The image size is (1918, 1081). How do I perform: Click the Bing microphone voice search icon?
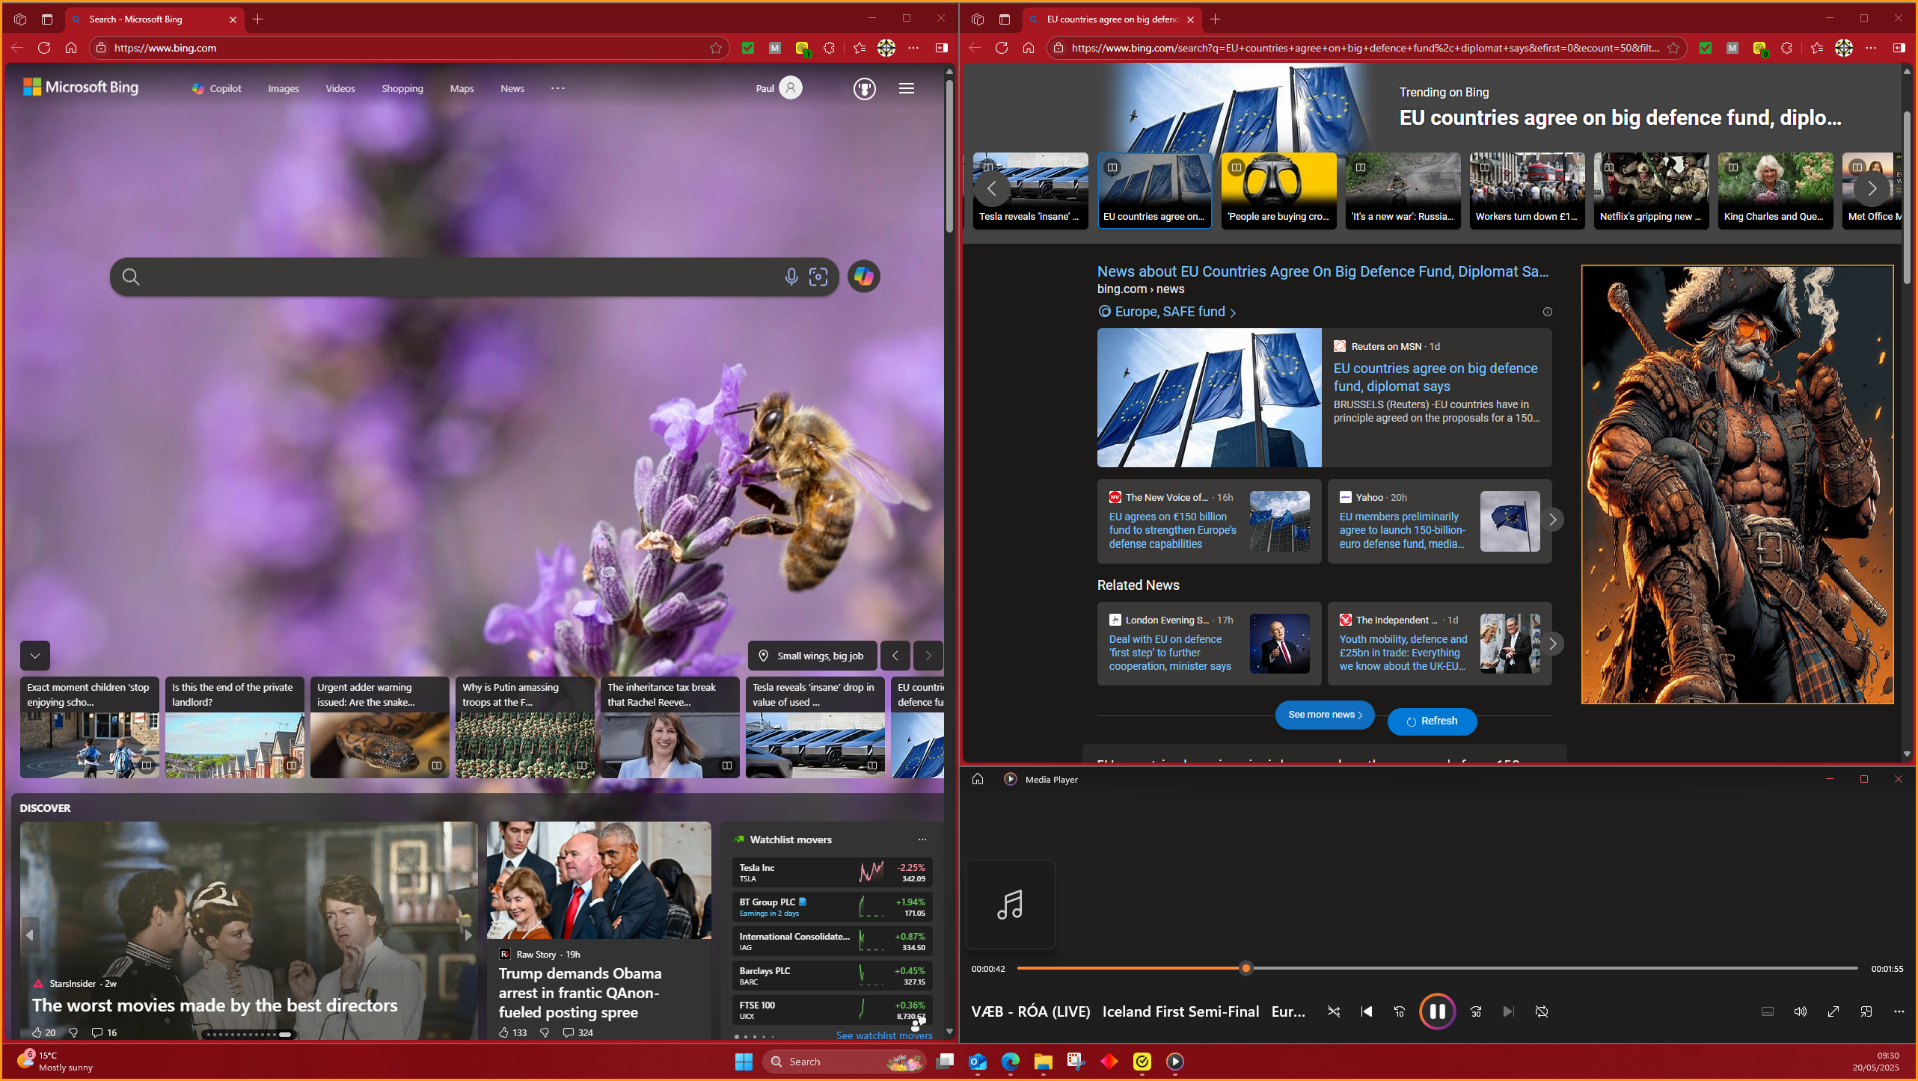(790, 277)
